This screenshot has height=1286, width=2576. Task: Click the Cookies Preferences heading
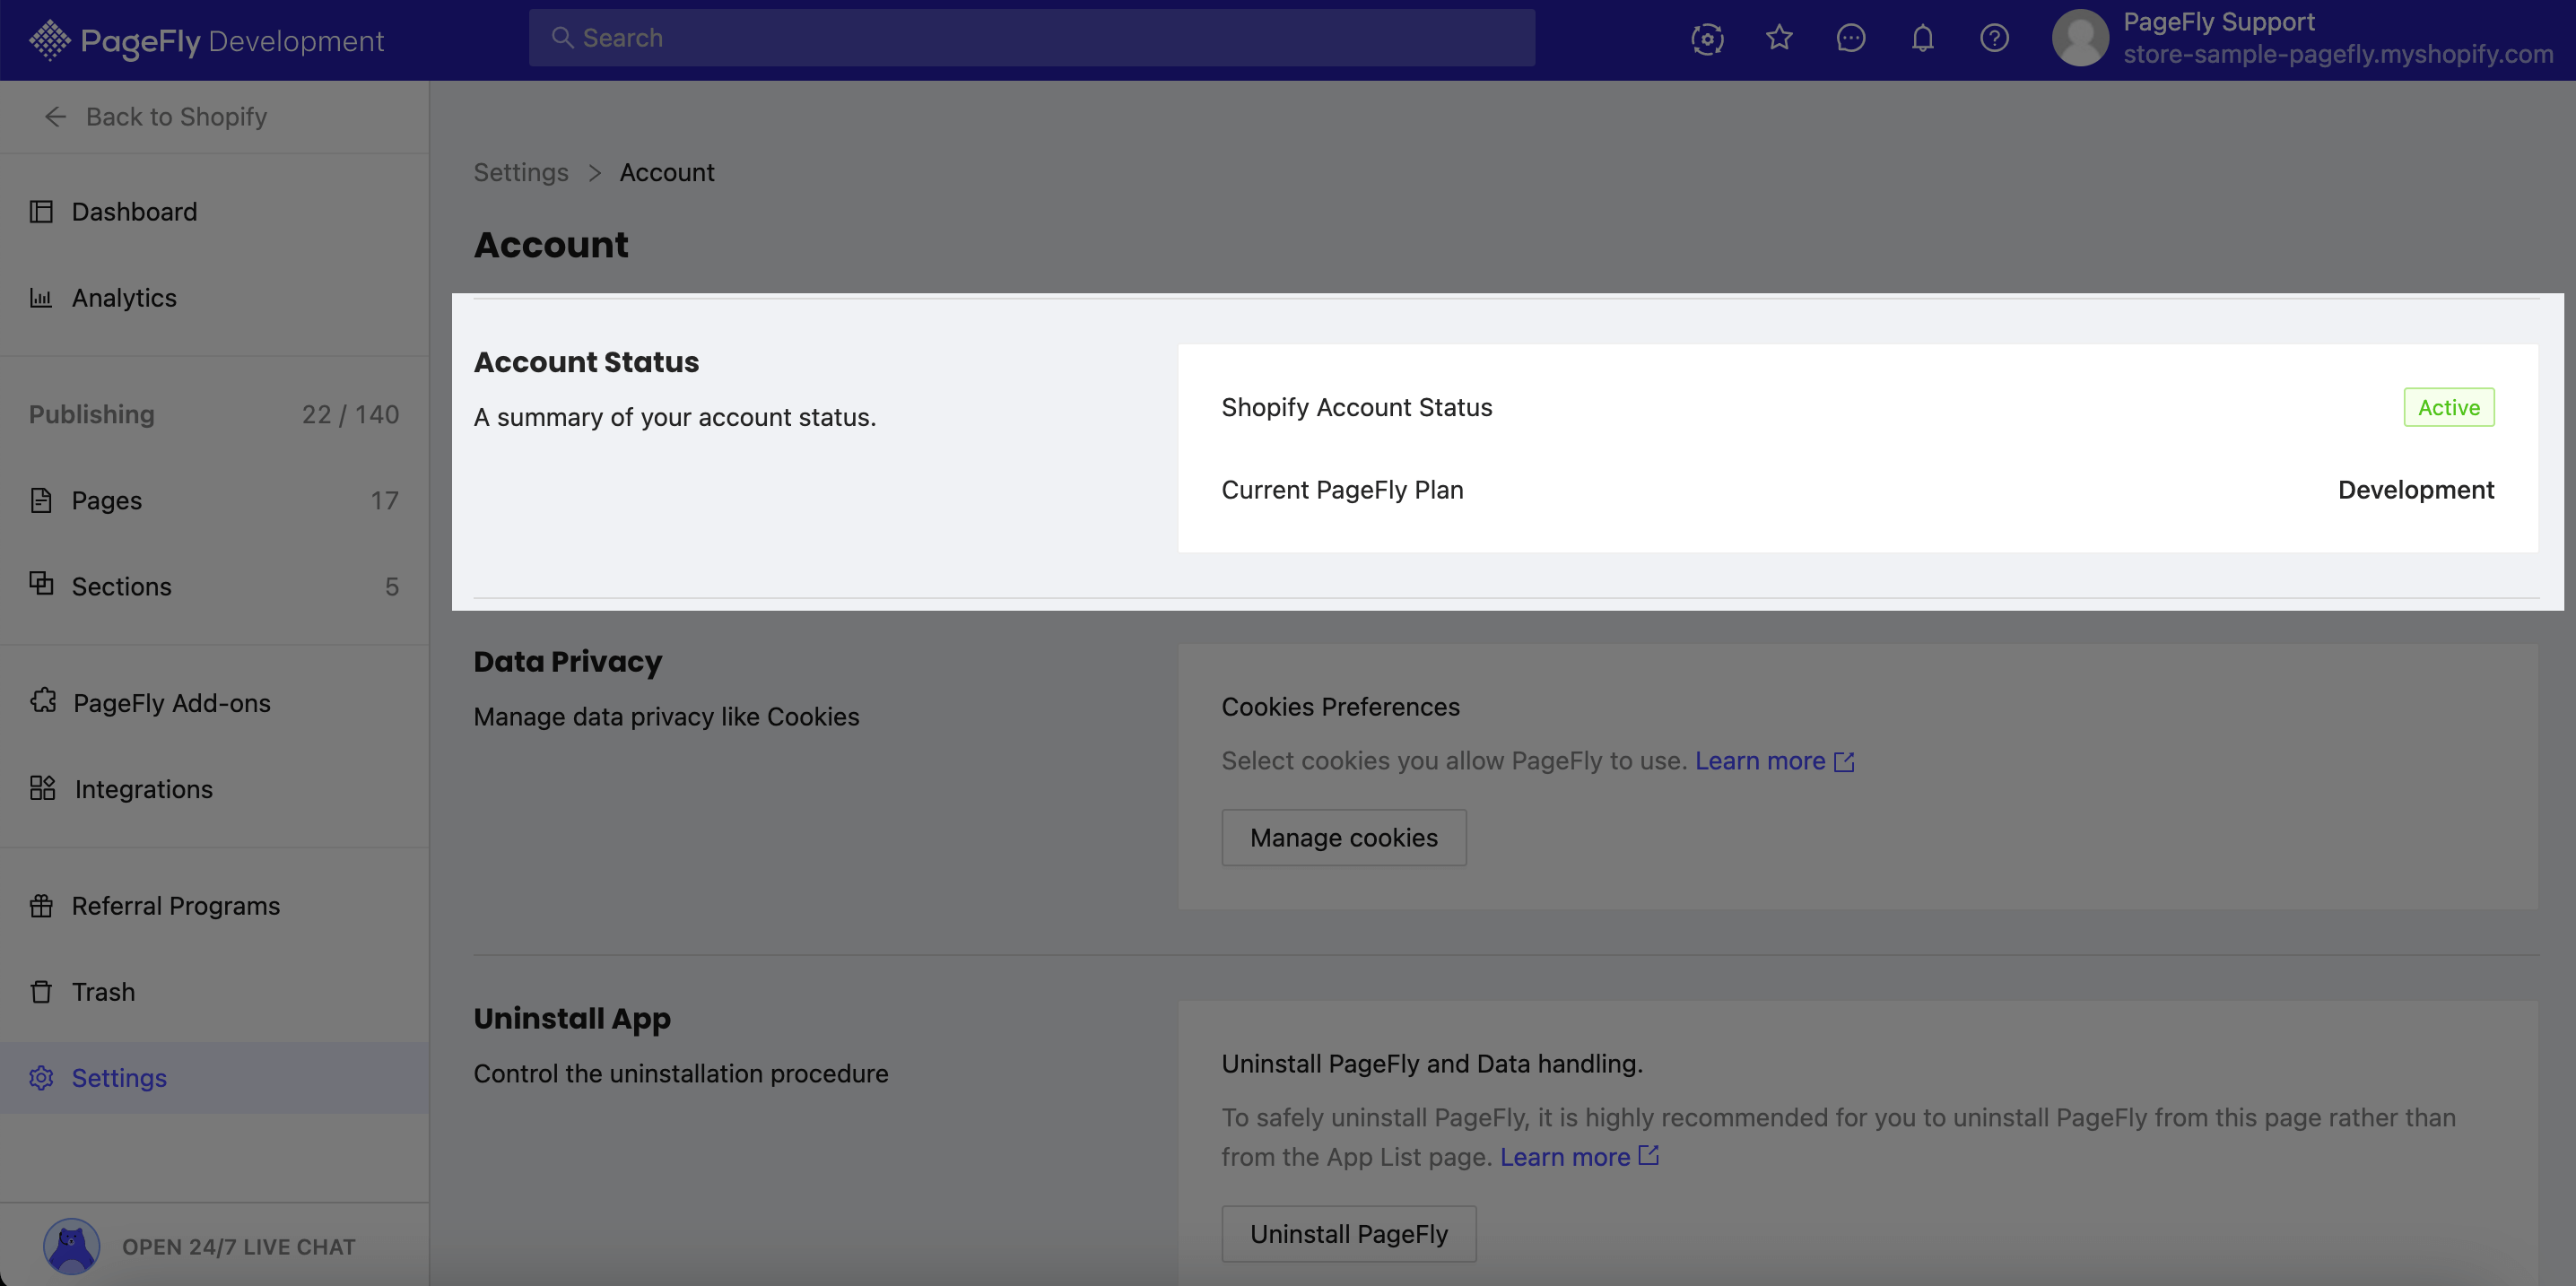(x=1340, y=707)
